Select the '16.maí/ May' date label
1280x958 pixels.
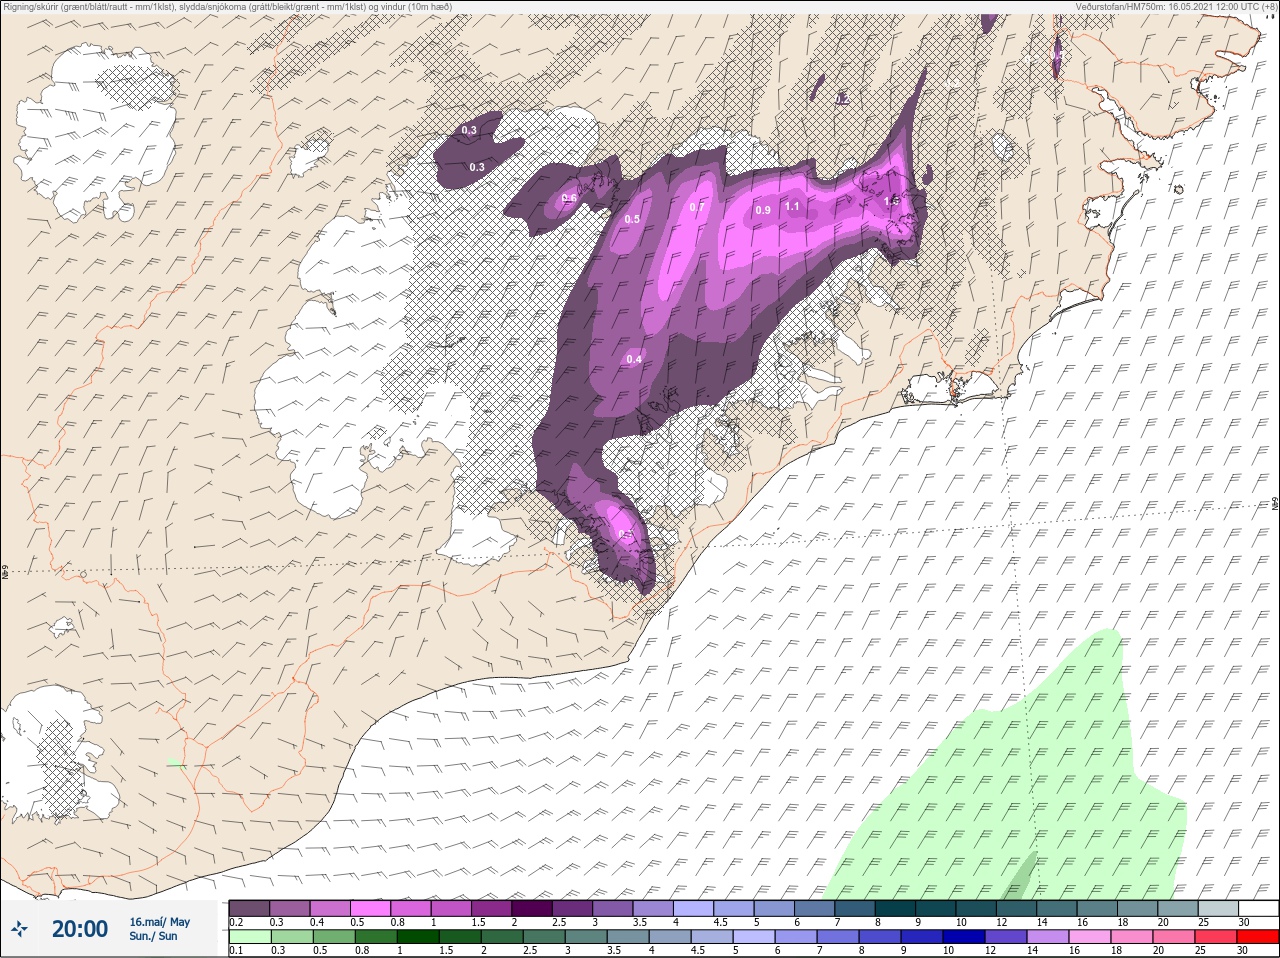click(160, 922)
